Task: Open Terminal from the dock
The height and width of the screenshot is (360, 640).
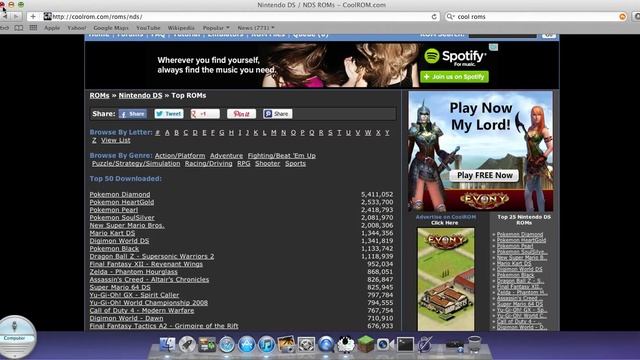Action: pos(405,344)
